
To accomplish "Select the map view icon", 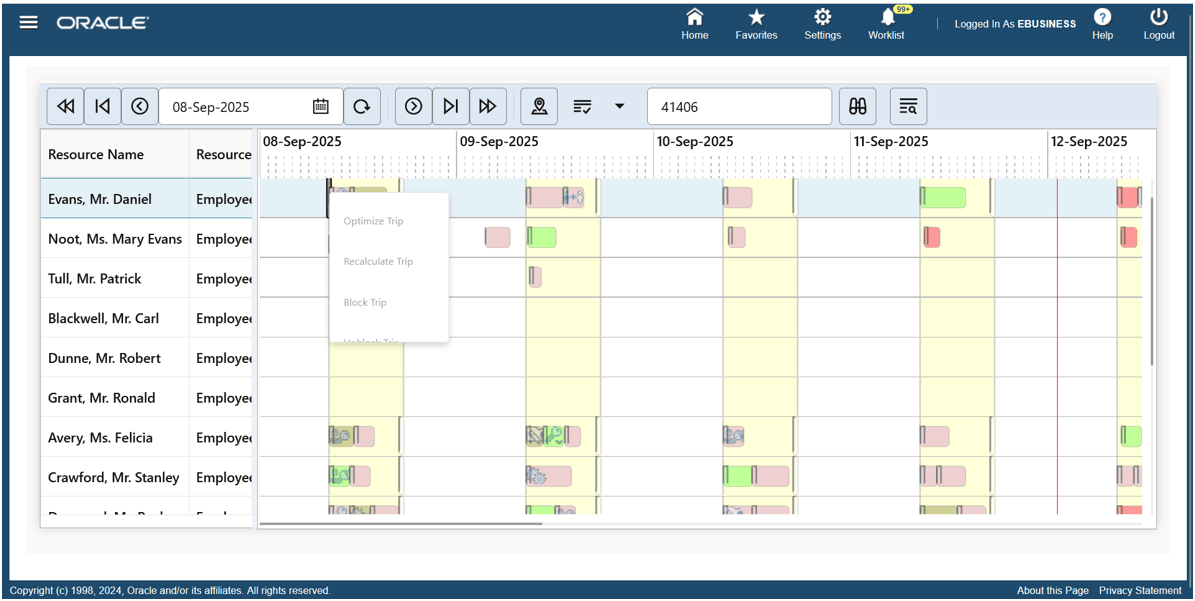I will coord(539,105).
